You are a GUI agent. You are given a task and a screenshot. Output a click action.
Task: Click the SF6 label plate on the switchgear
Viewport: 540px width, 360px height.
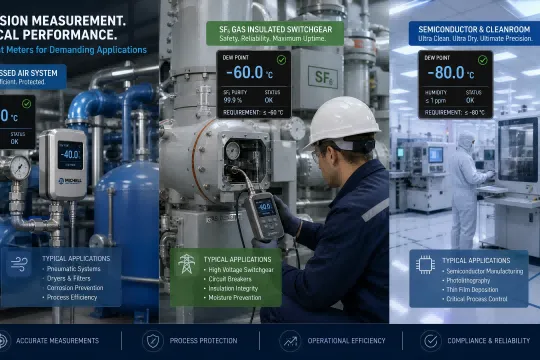pos(322,77)
